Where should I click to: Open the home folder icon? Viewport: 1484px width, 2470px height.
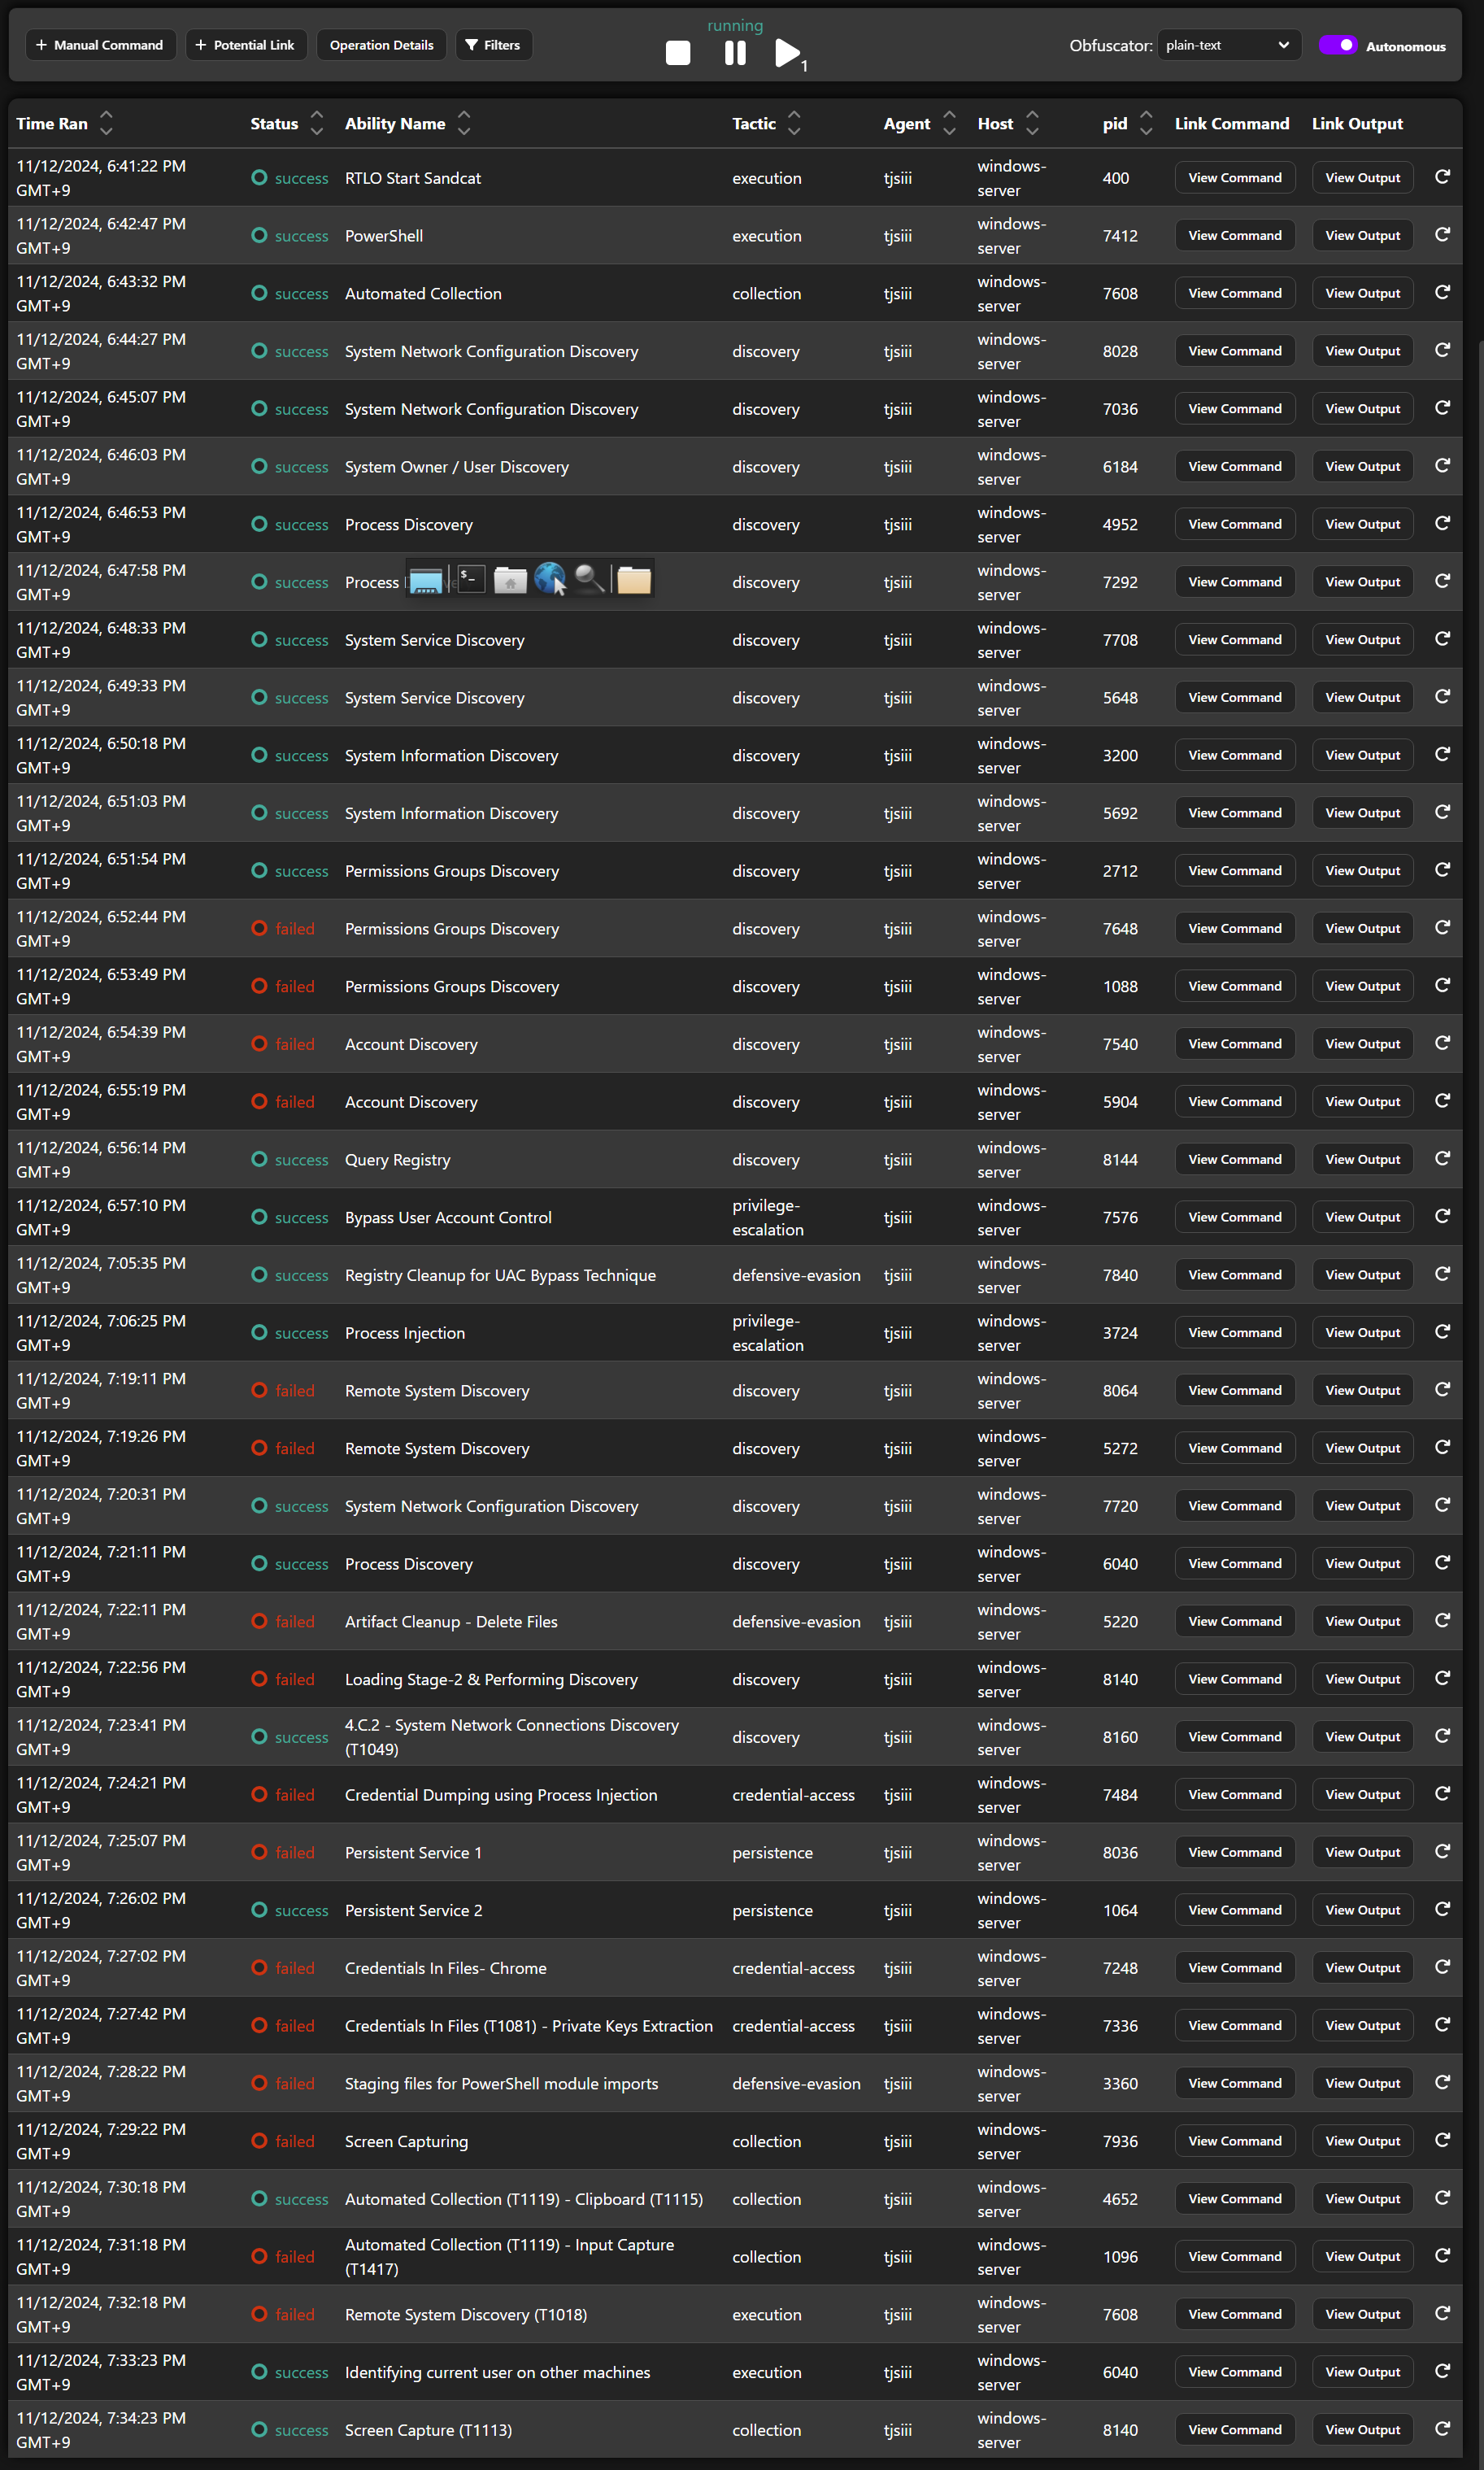coord(510,580)
